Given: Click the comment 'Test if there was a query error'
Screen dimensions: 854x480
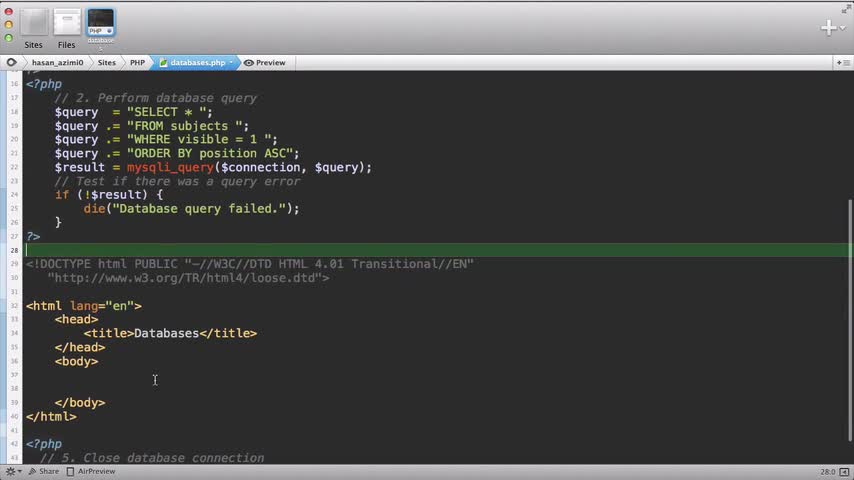Looking at the screenshot, I should pos(178,181).
